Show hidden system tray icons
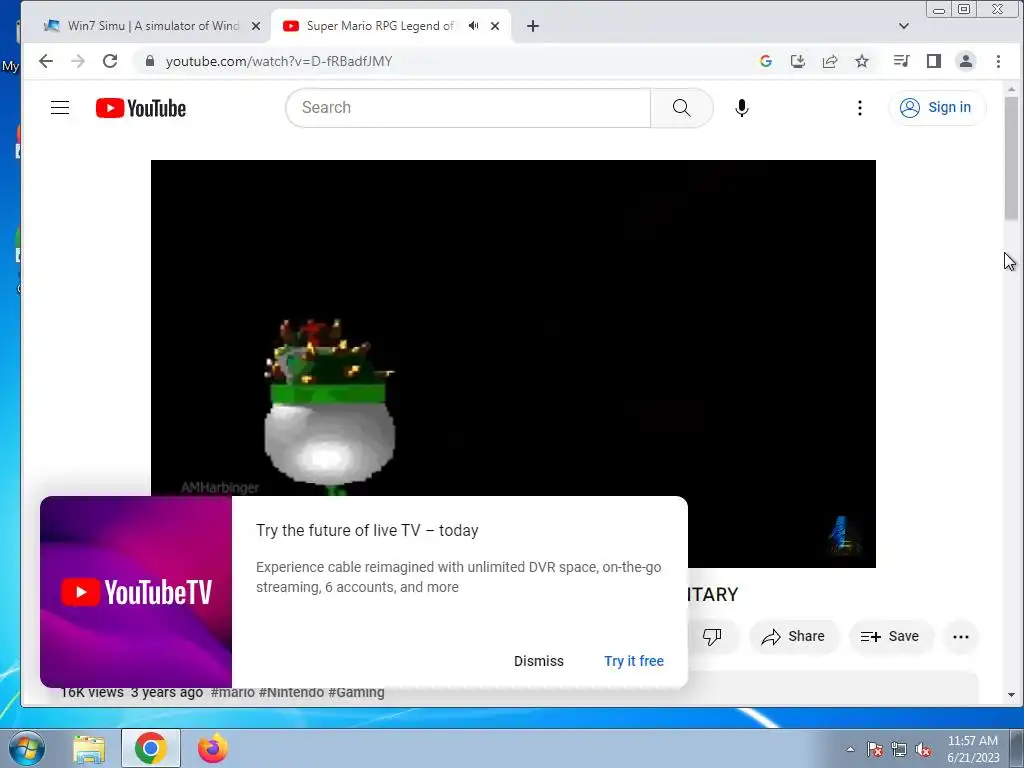The width and height of the screenshot is (1024, 768). 850,749
